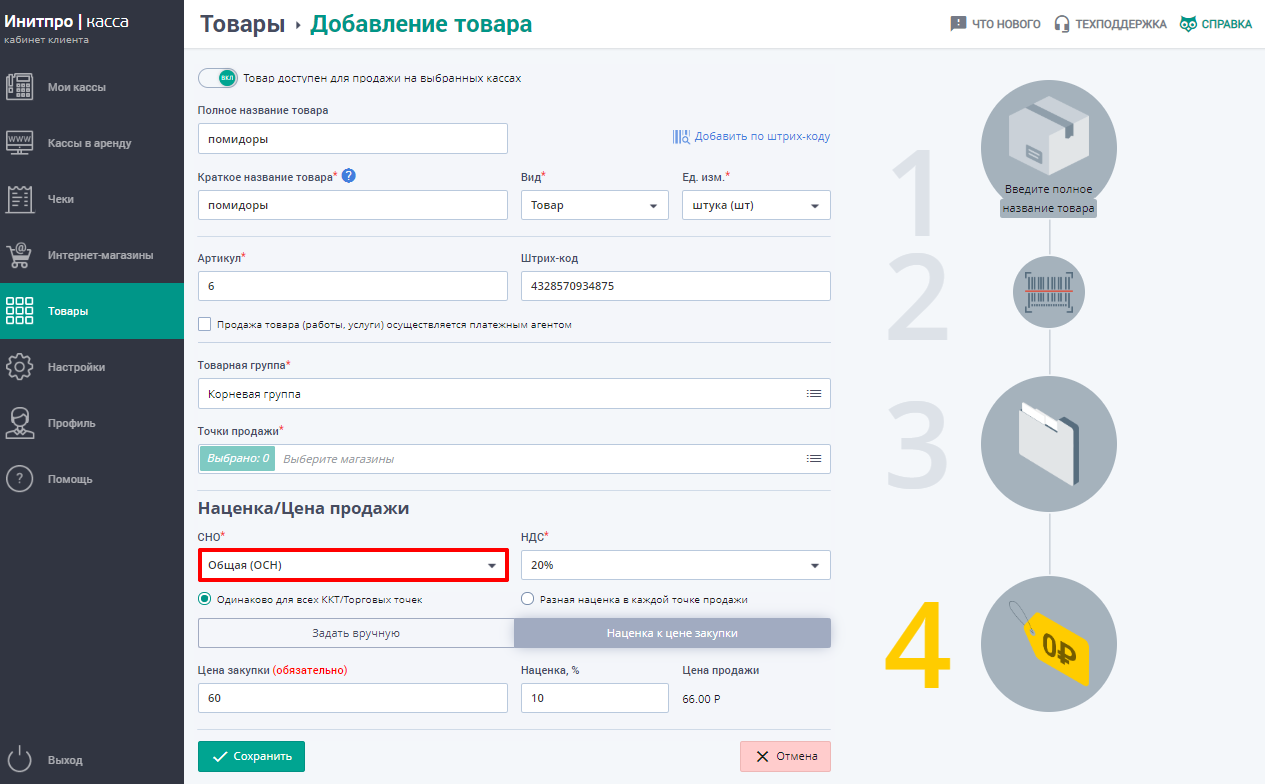Click the yellow price tag icon of step 4
Image resolution: width=1265 pixels, height=784 pixels.
pos(1049,643)
